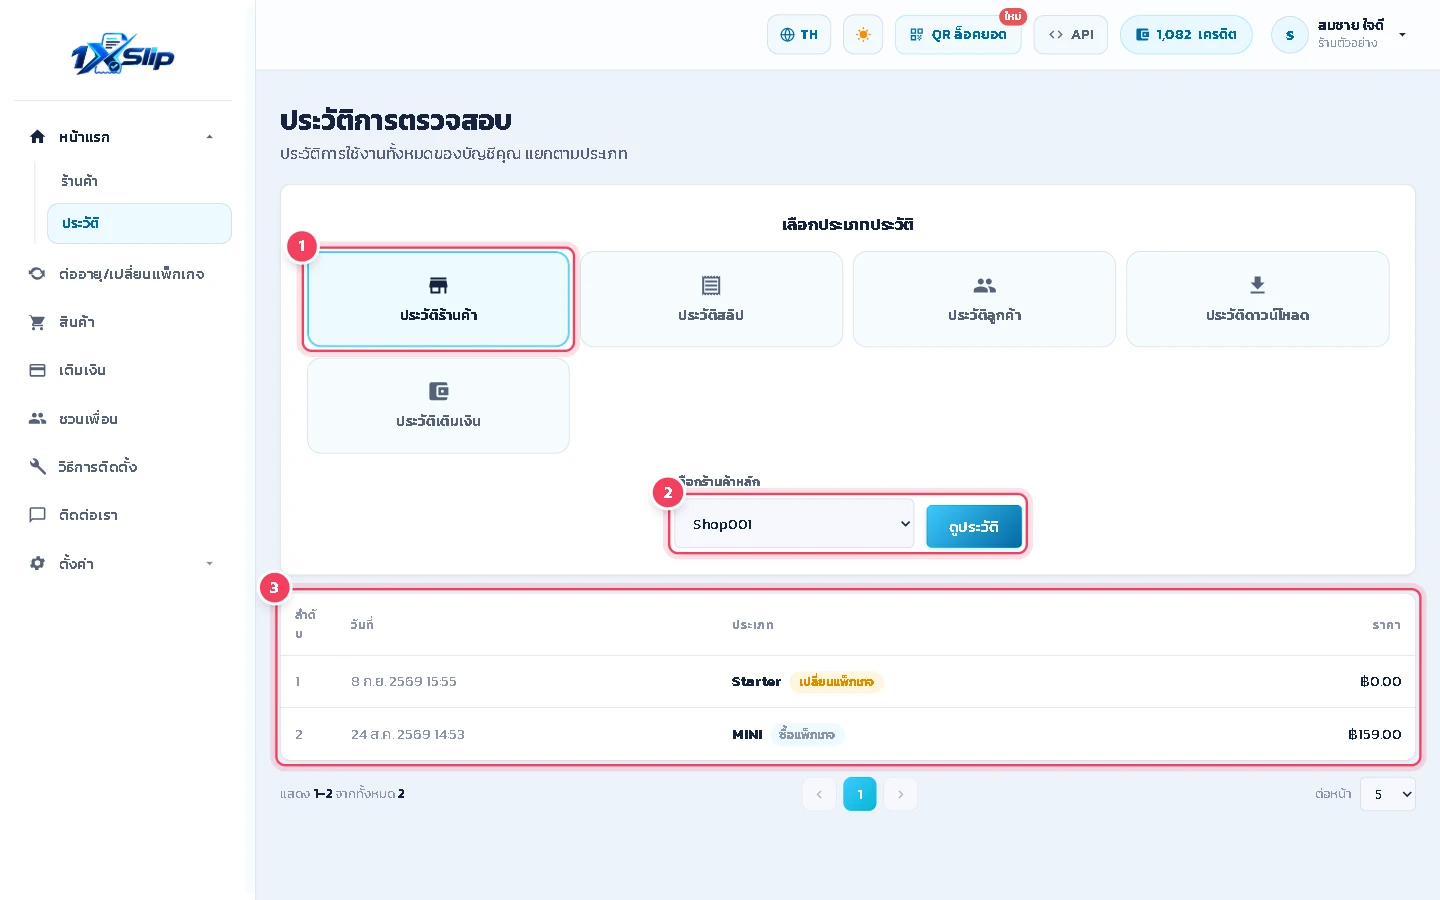Click the Starter package row text
The image size is (1440, 900).
pos(756,682)
